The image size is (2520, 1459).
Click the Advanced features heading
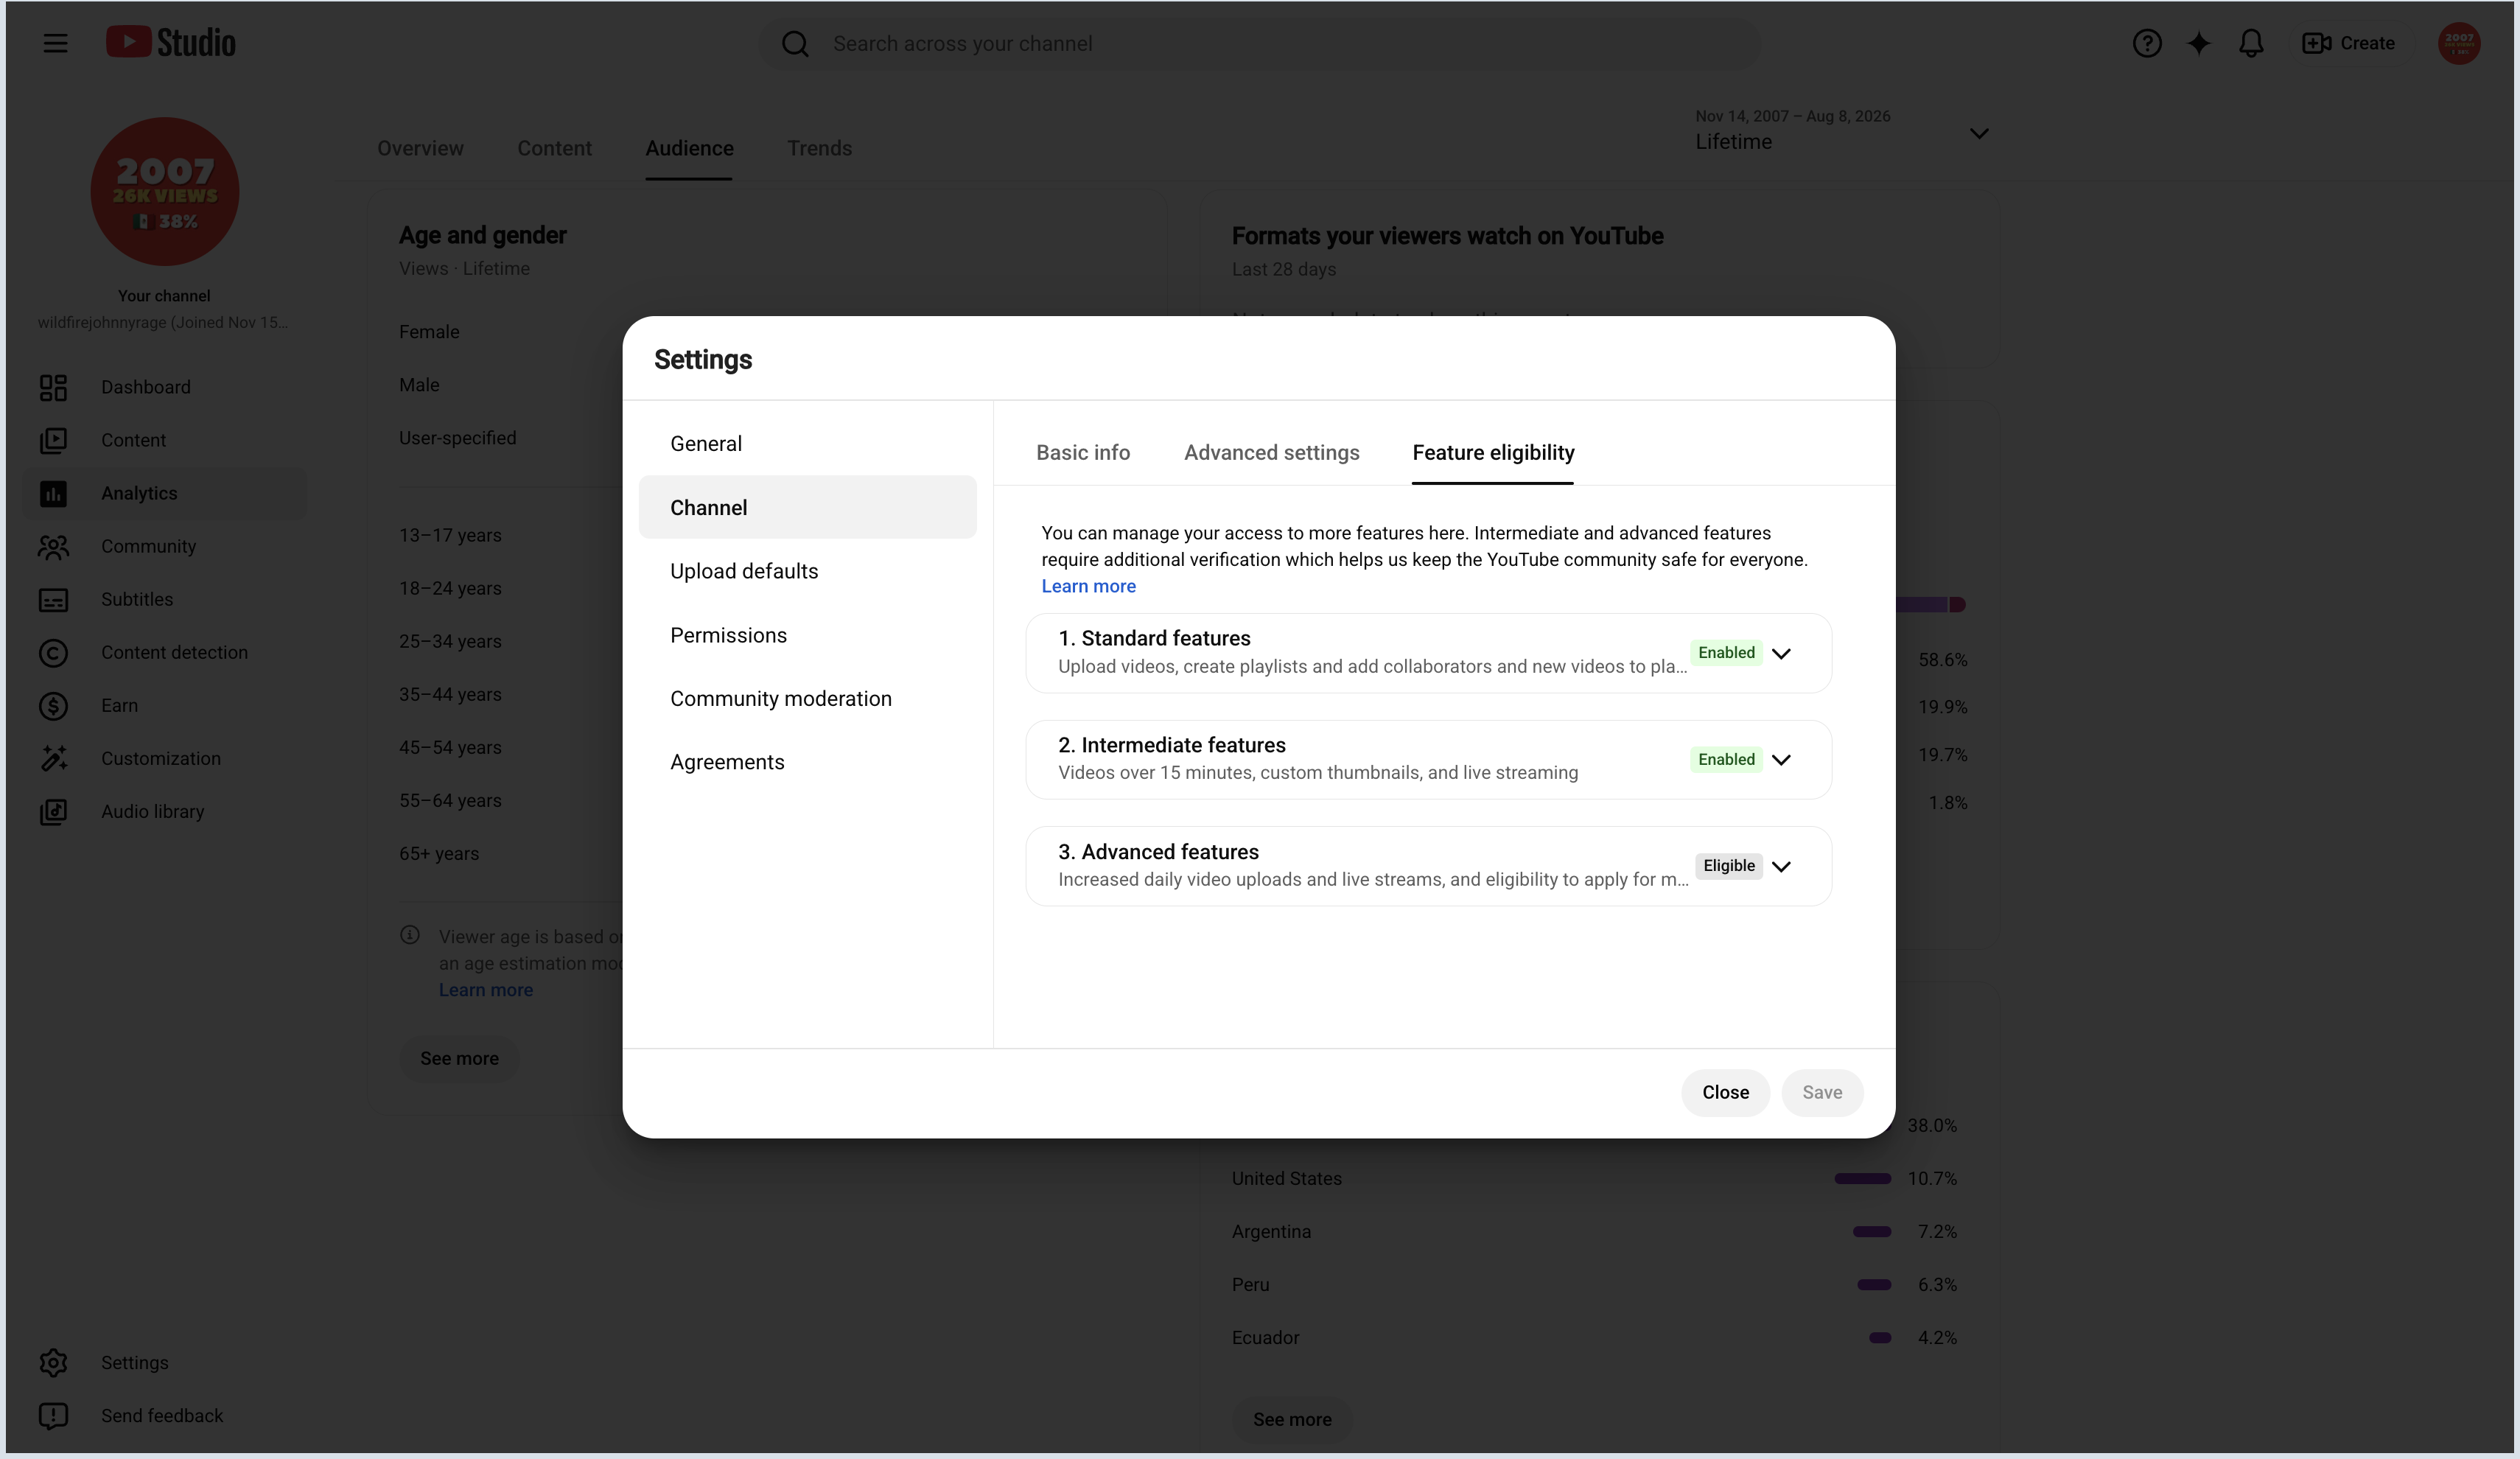coord(1158,852)
